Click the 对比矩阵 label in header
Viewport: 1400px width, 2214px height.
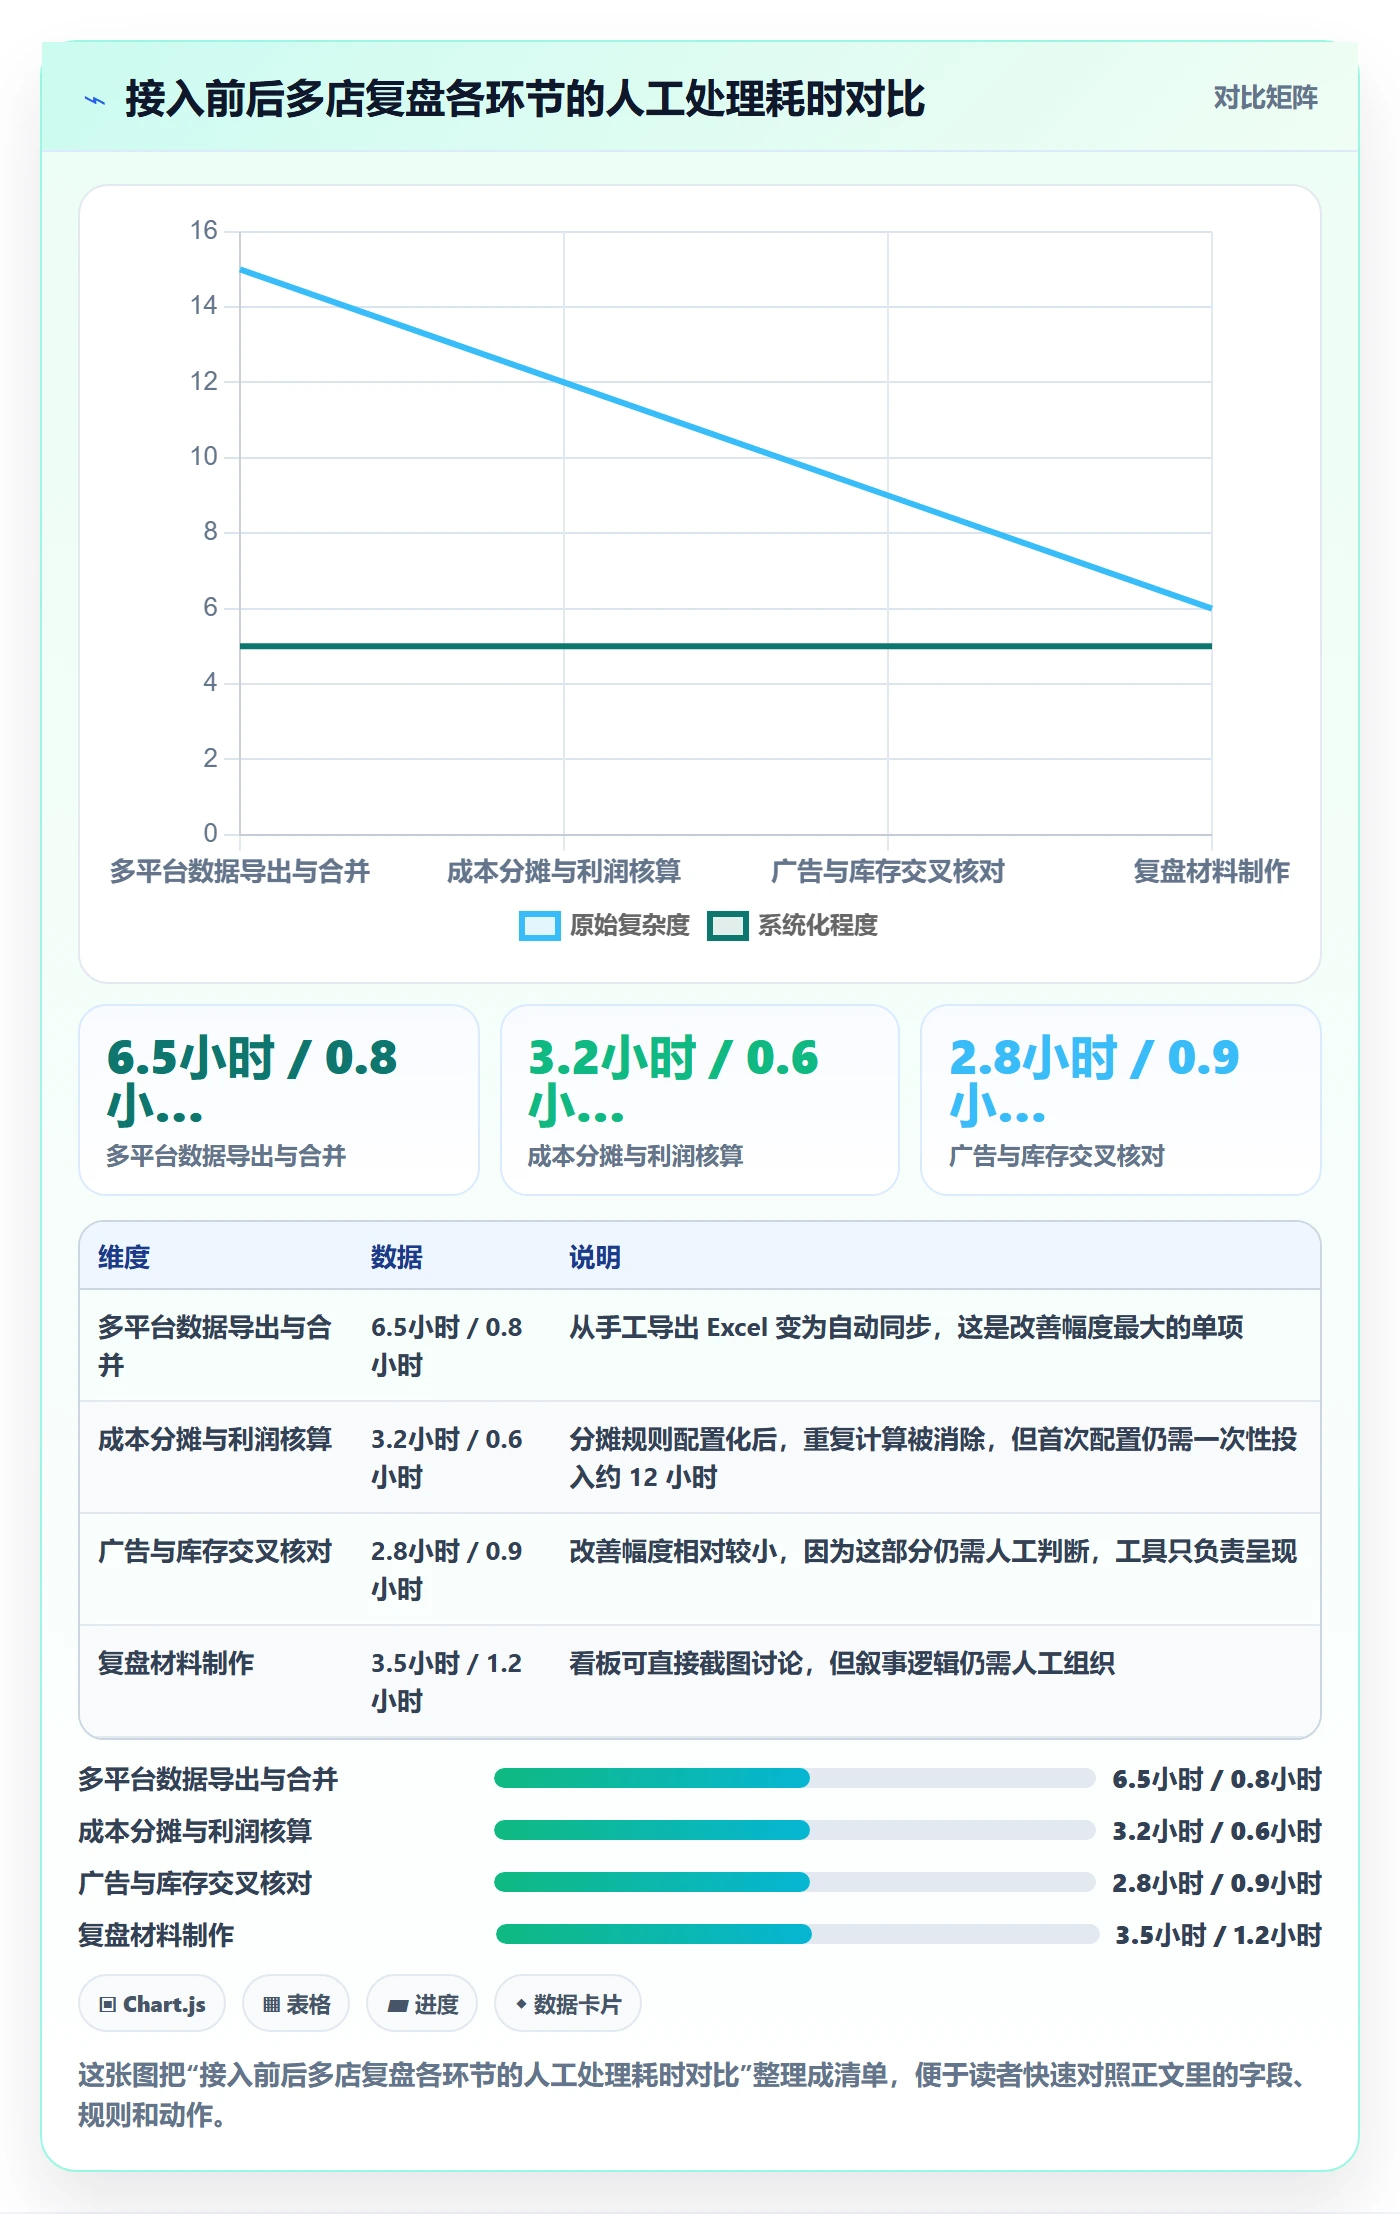(x=1265, y=98)
